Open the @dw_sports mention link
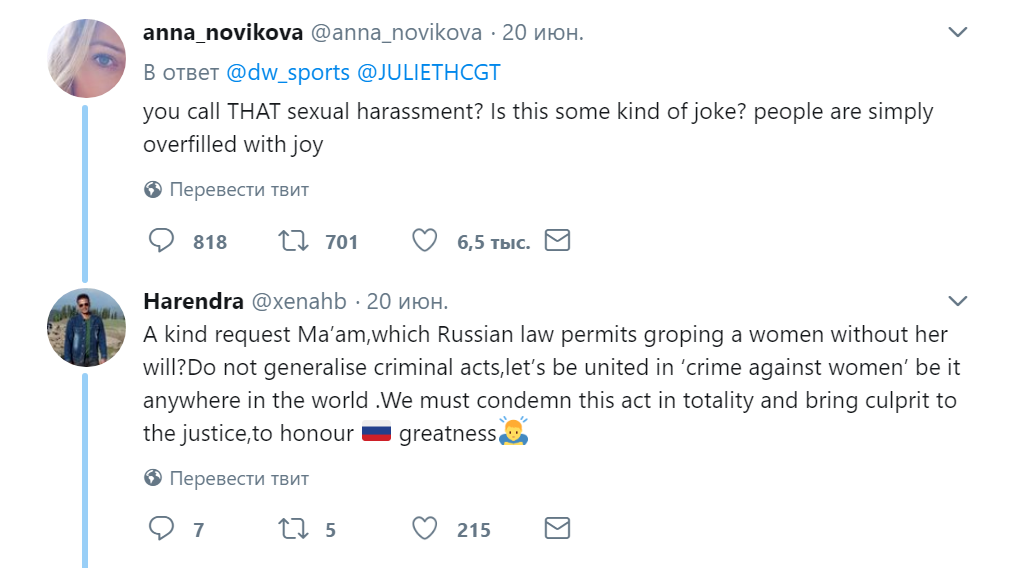Screen dimensions: 1028x568 pos(288,72)
